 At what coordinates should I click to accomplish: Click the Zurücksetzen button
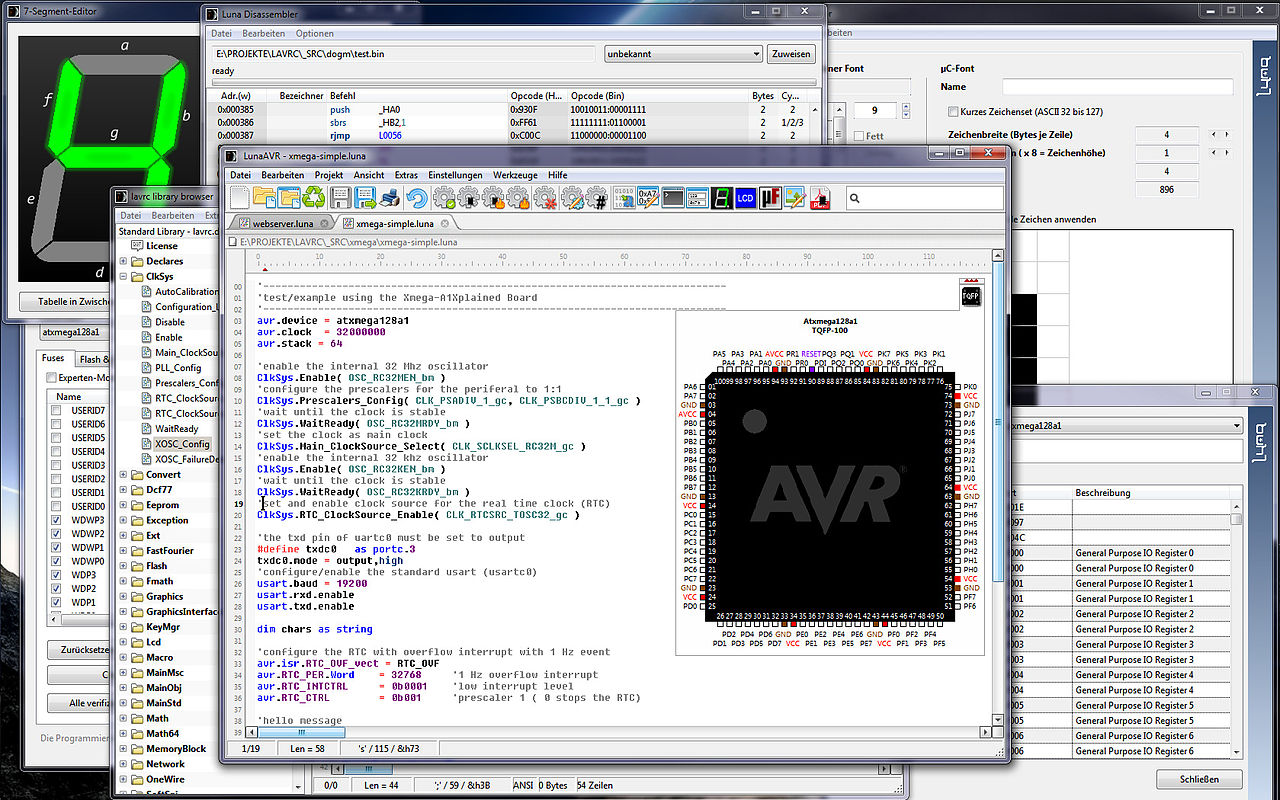78,649
